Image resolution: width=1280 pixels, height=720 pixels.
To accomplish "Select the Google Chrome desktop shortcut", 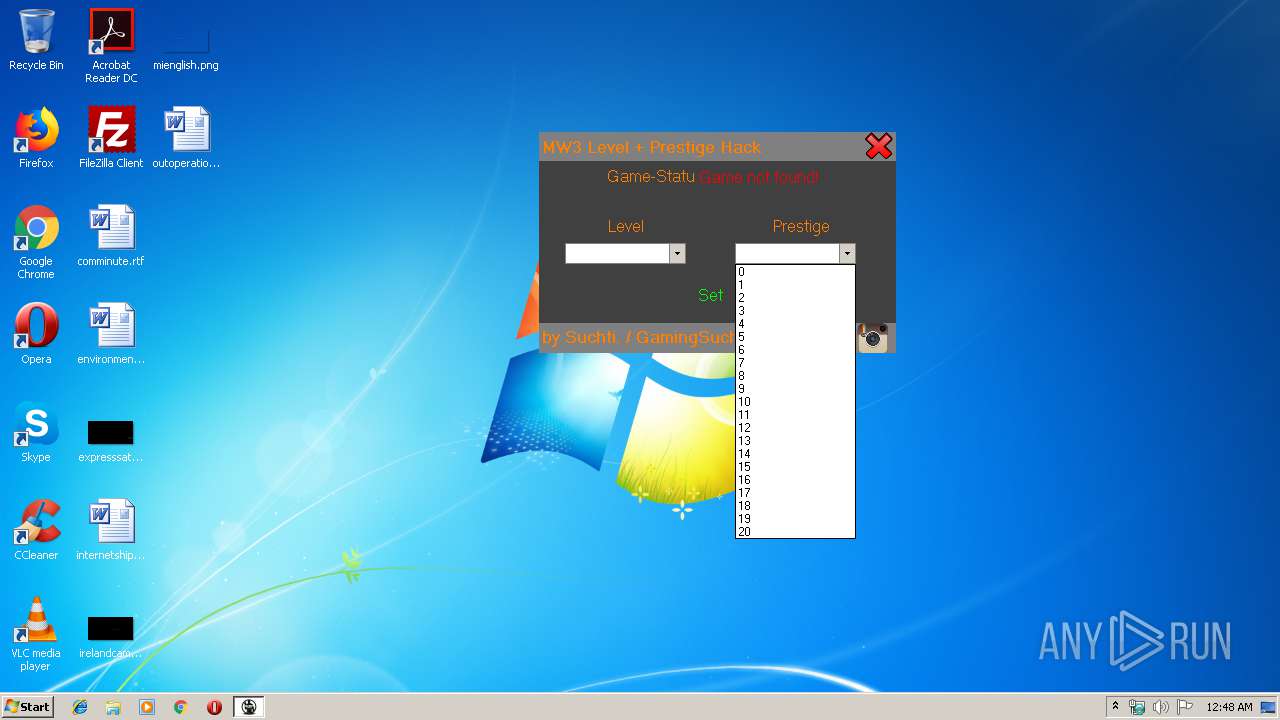I will (x=36, y=242).
